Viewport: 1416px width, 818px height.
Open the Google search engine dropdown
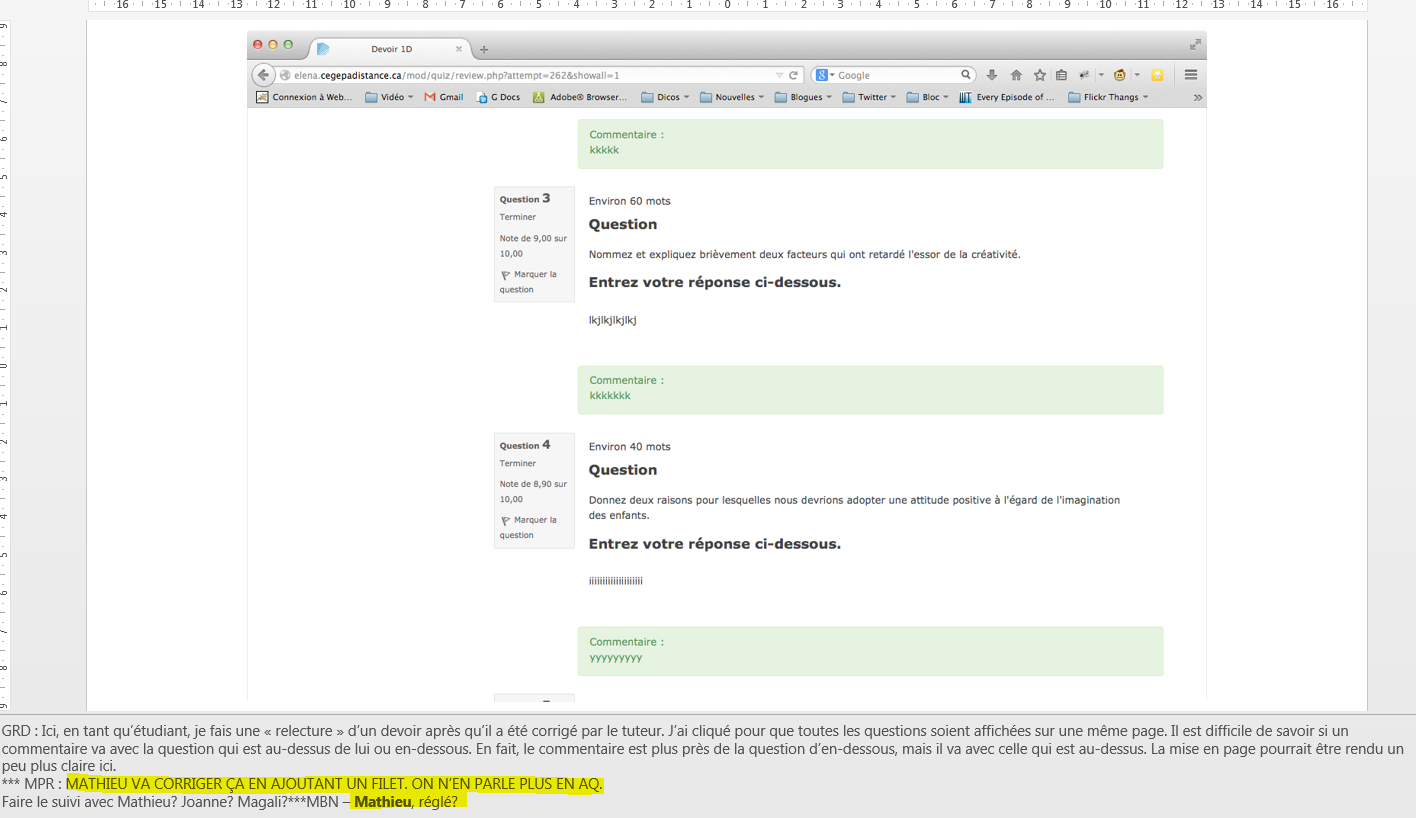coord(824,75)
